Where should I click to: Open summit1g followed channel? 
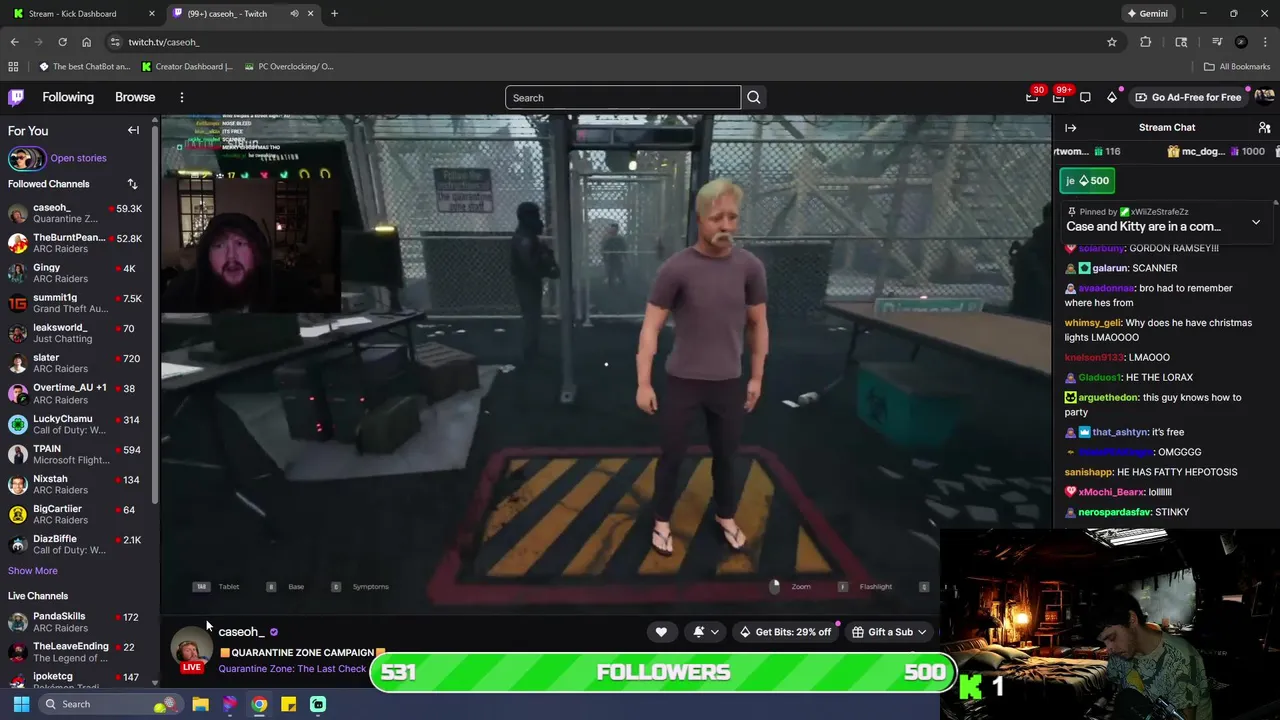point(78,303)
